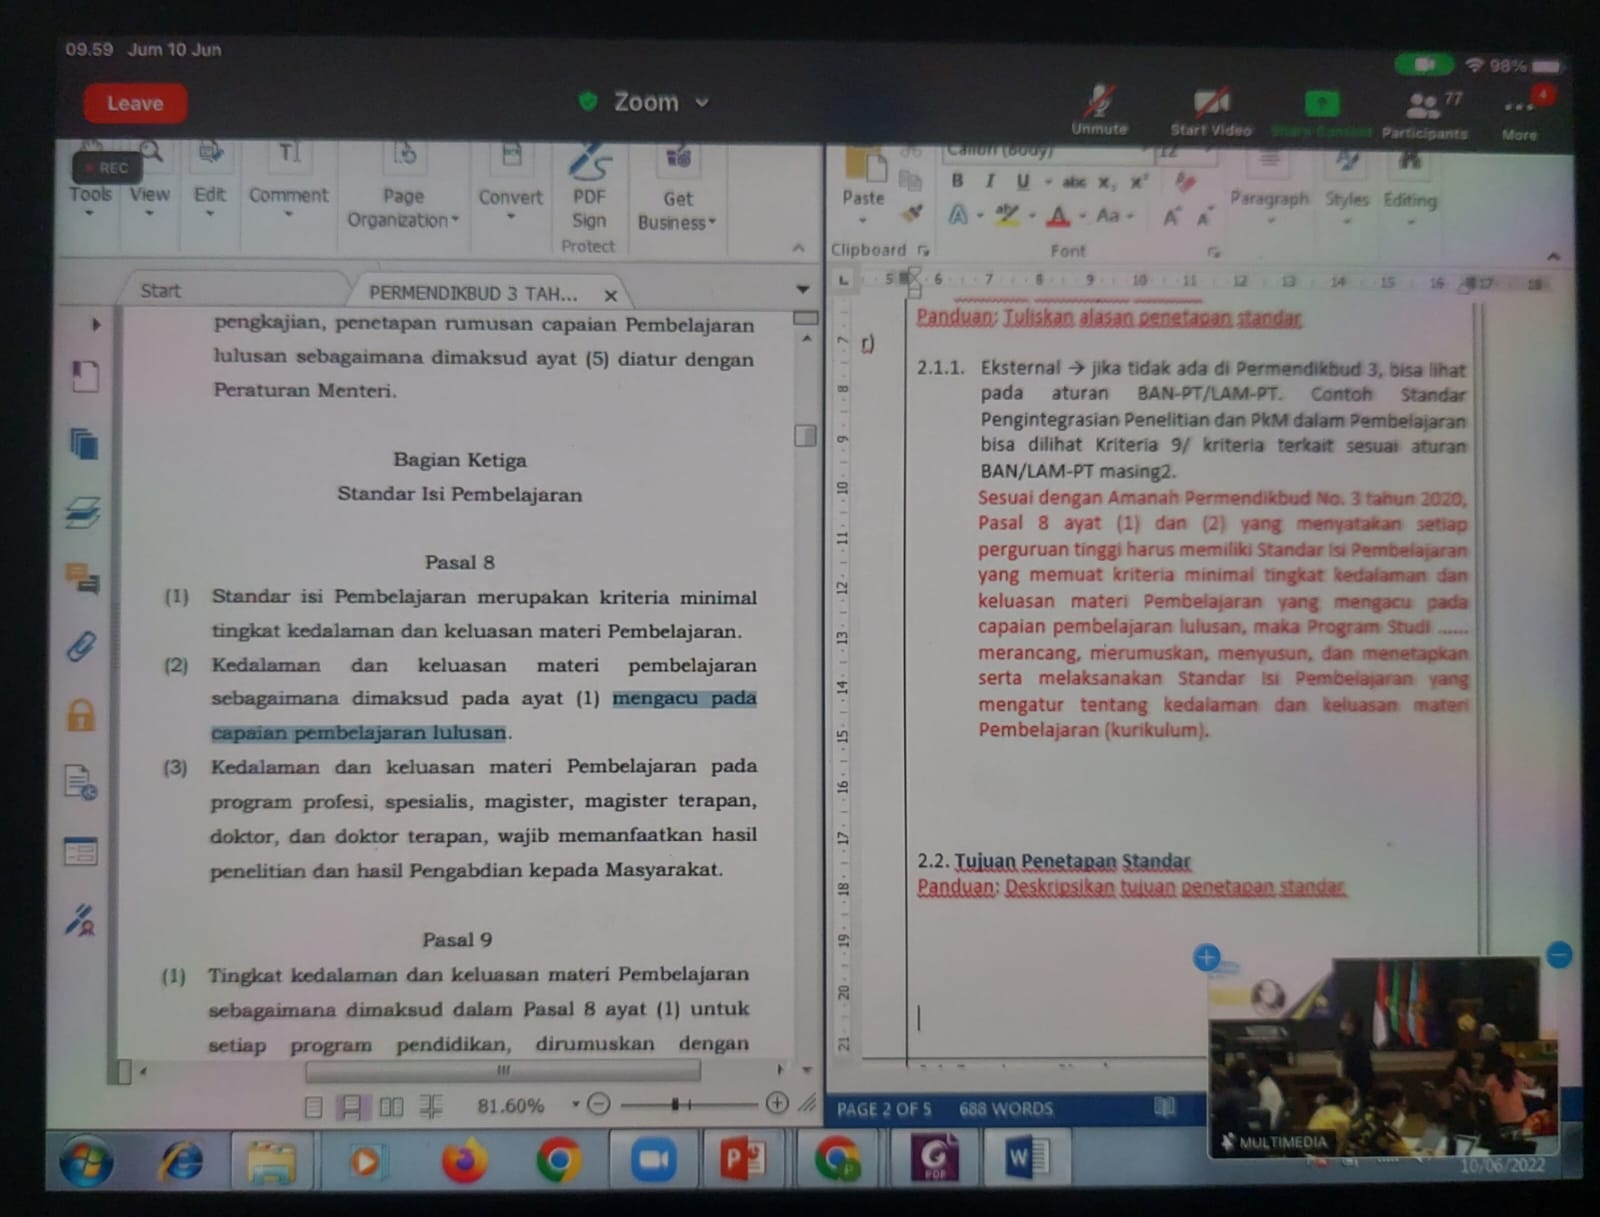Click PAGE 2 OF 5 in status bar
This screenshot has width=1600, height=1217.
tap(884, 1109)
